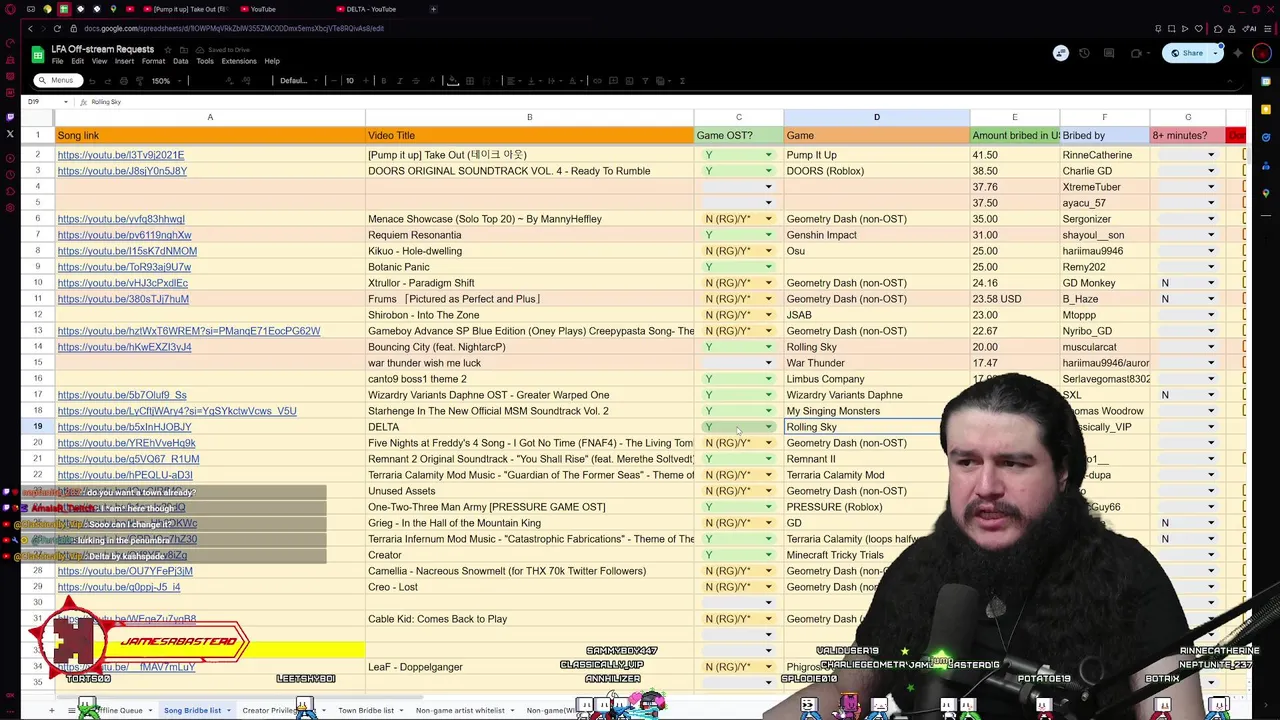The image size is (1280, 720).
Task: Click the print icon in toolbar
Action: (x=124, y=81)
